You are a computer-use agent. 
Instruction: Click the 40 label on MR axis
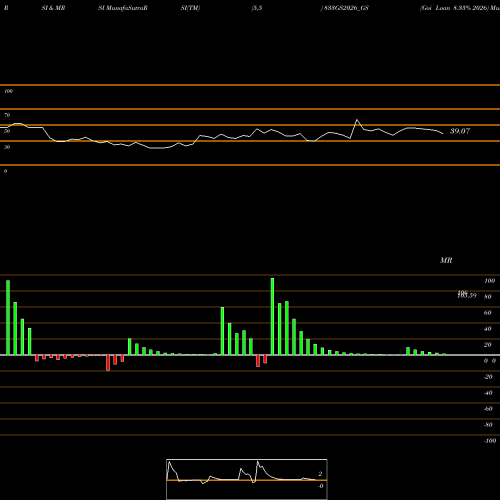pos(488,329)
